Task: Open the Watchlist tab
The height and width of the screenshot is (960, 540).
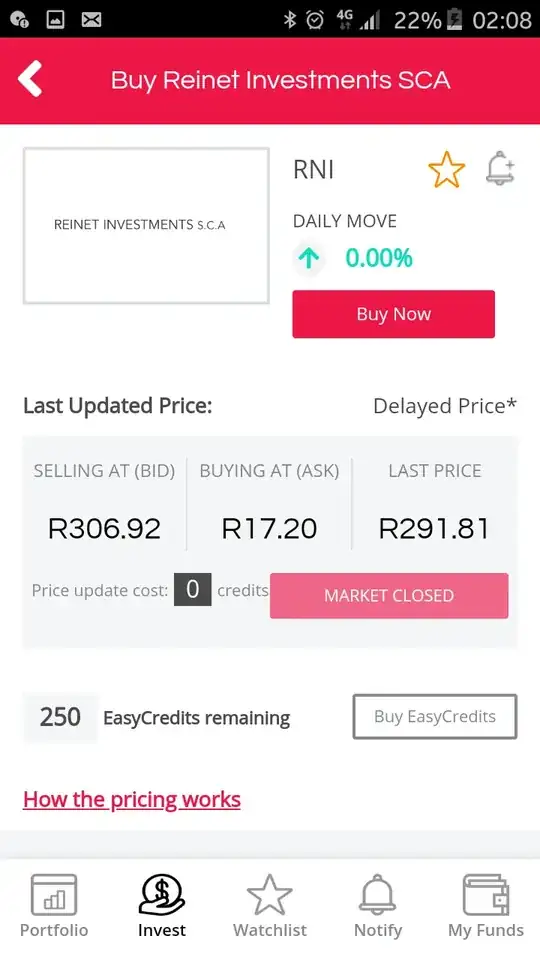Action: 270,906
